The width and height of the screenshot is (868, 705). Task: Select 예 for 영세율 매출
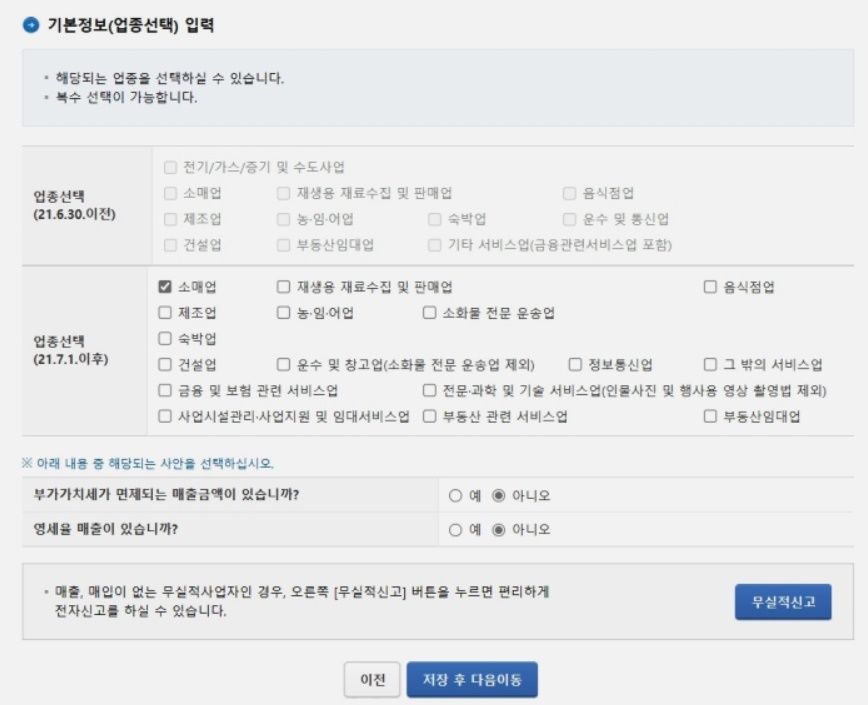pyautogui.click(x=456, y=530)
